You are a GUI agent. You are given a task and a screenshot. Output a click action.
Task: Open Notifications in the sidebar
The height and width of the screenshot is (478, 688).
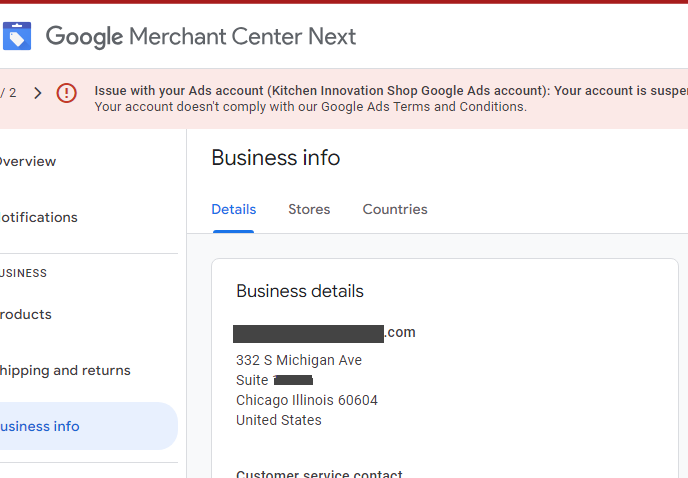(x=38, y=218)
